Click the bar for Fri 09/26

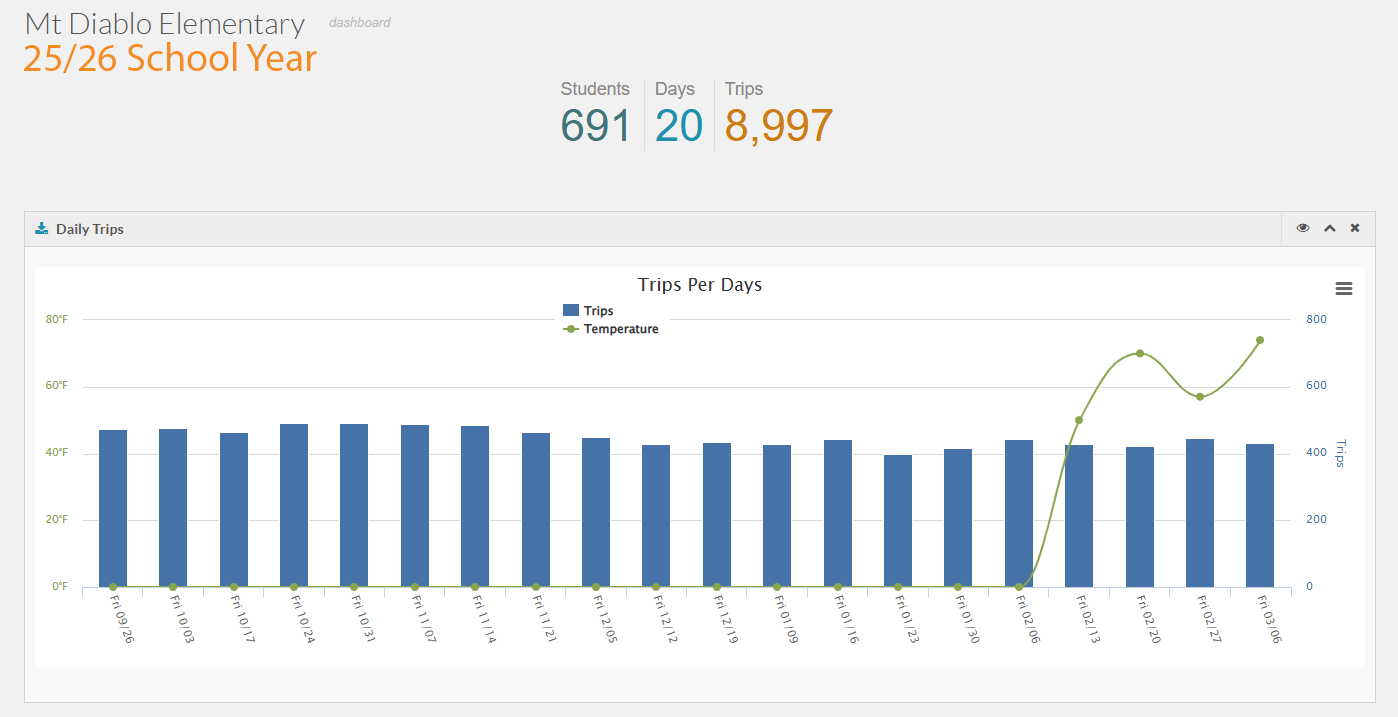[x=113, y=508]
